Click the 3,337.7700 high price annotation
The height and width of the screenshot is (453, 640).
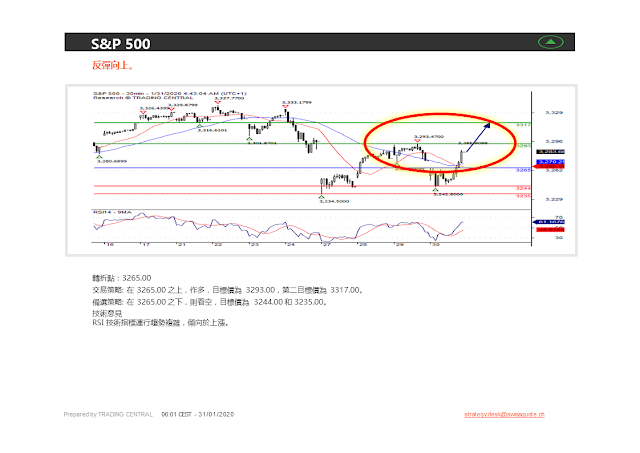(229, 98)
